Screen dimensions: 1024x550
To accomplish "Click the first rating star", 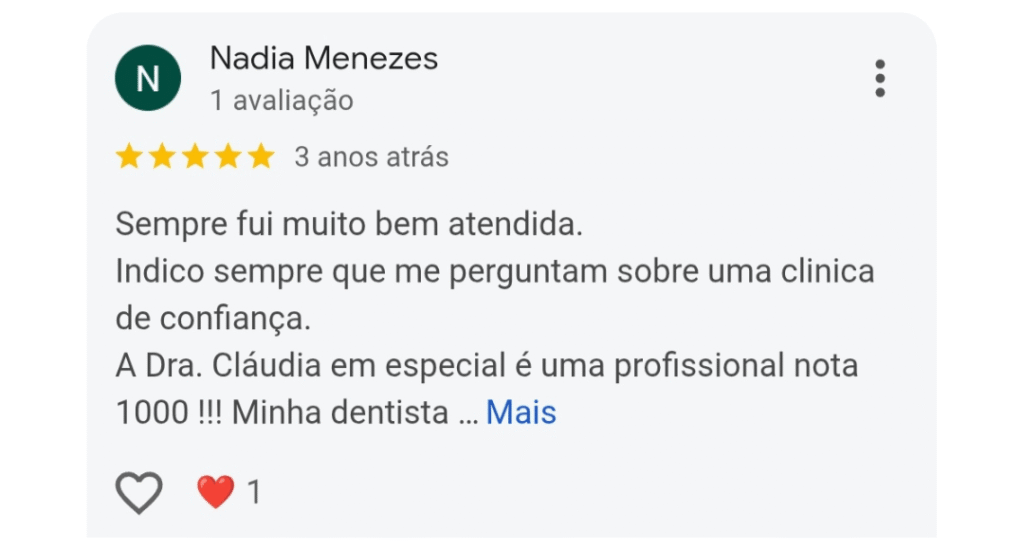I will pyautogui.click(x=129, y=157).
